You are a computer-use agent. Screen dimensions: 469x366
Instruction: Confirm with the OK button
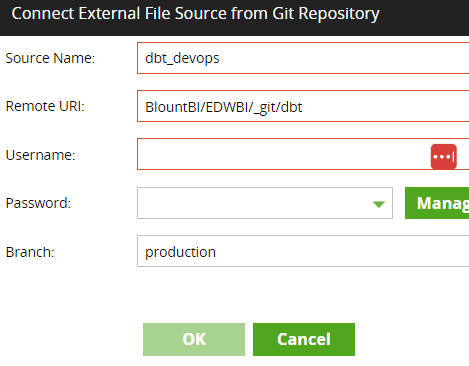194,339
